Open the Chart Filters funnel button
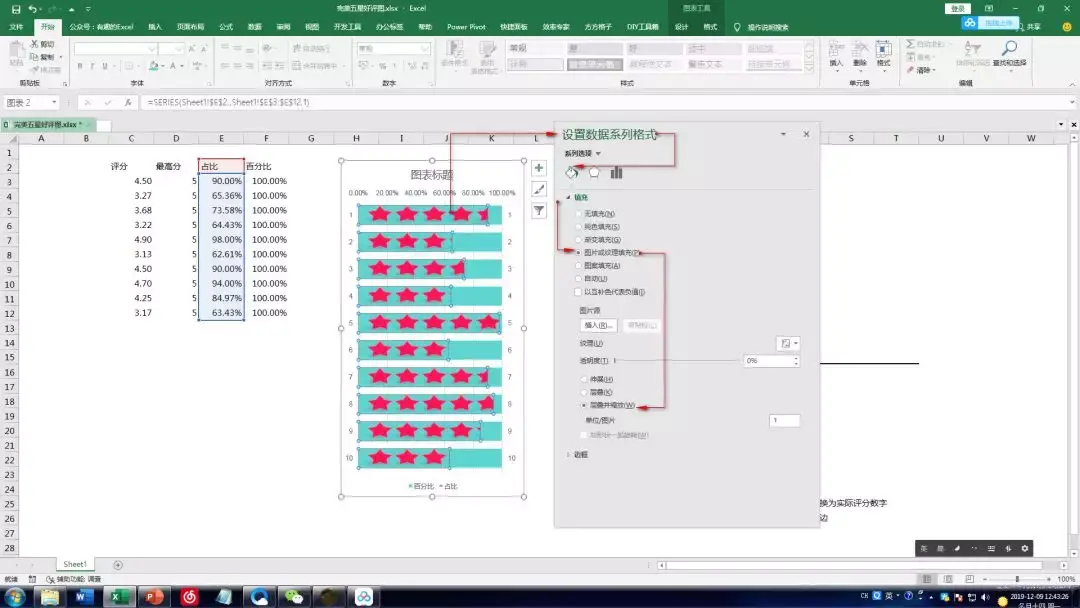 tap(539, 210)
